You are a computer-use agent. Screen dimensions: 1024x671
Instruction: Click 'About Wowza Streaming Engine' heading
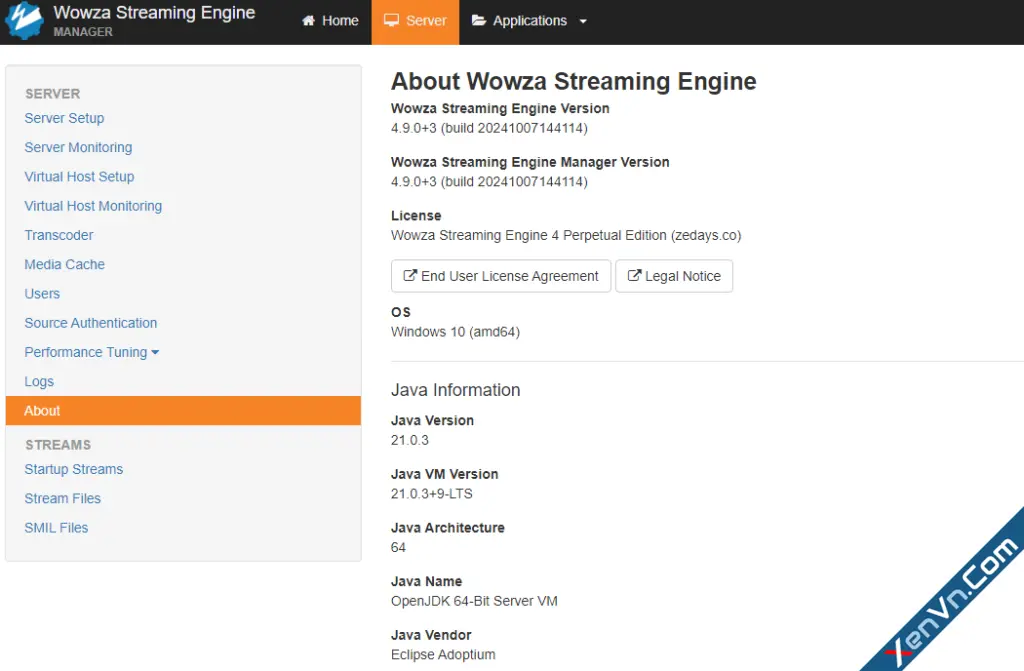(x=573, y=82)
